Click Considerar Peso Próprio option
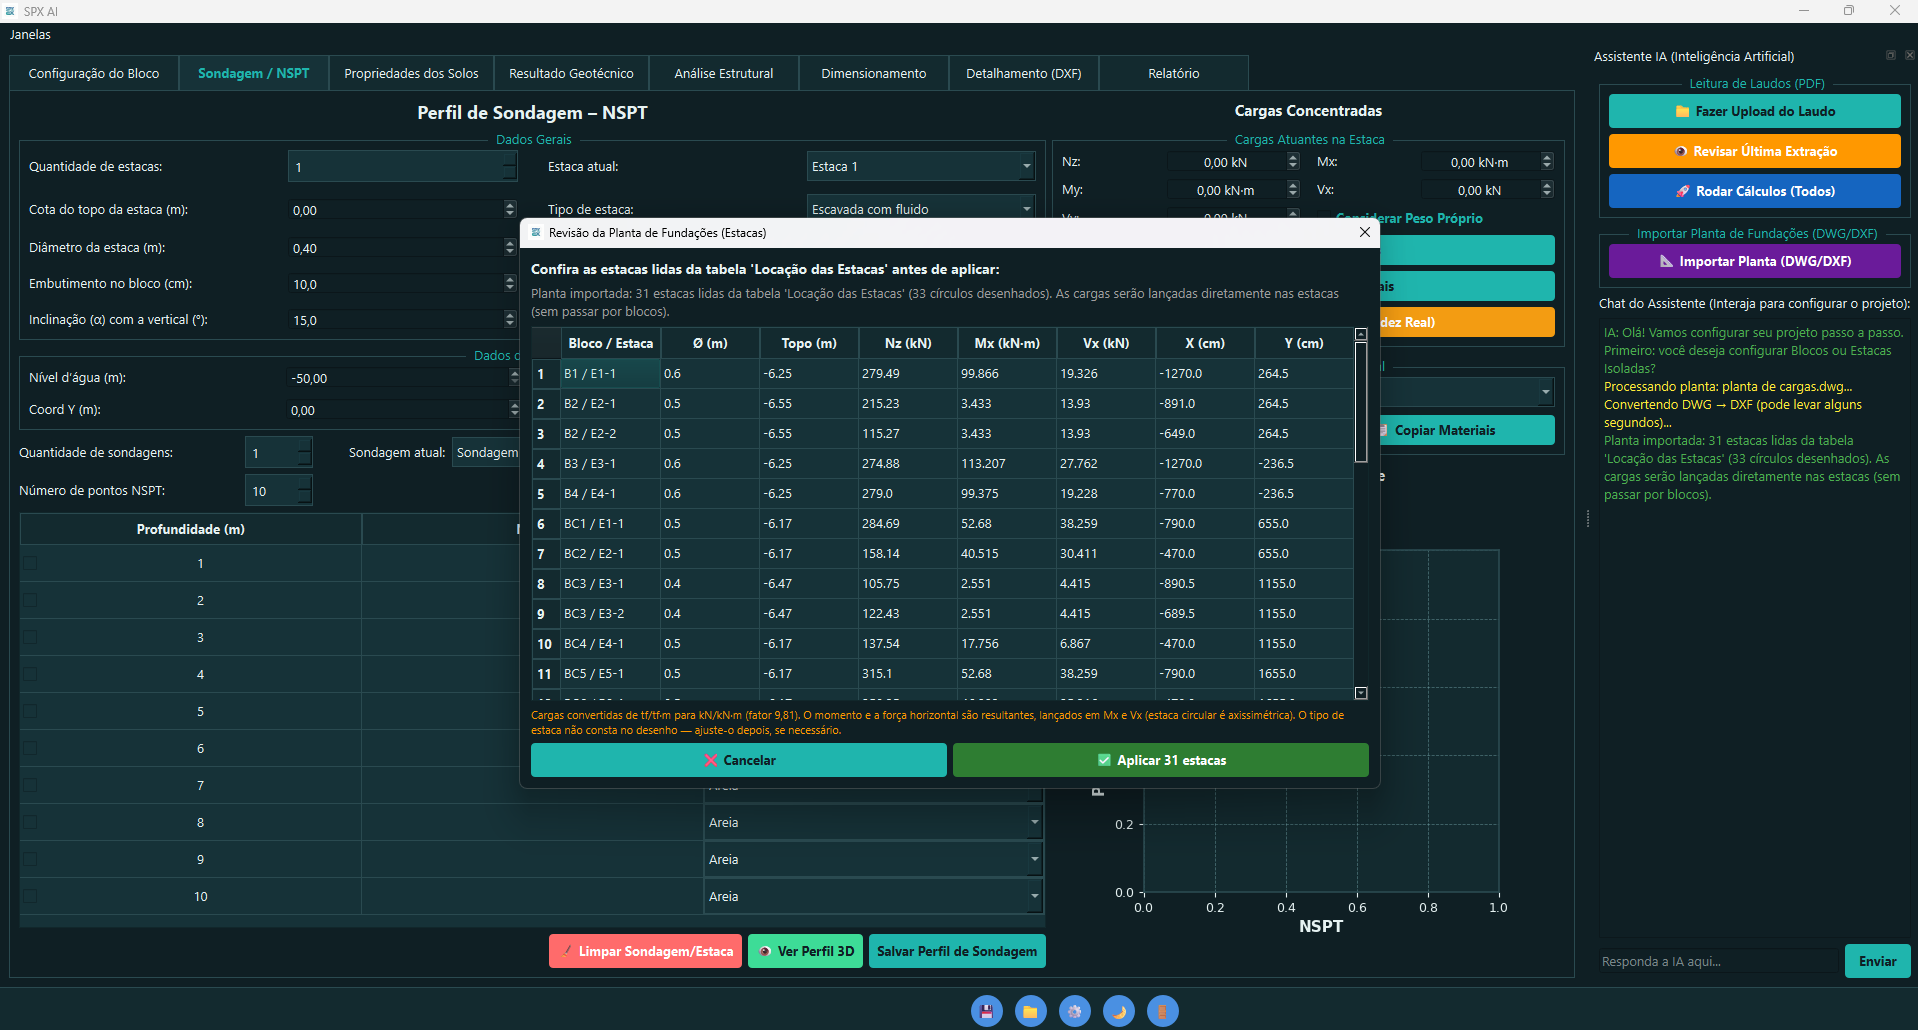 (1409, 218)
